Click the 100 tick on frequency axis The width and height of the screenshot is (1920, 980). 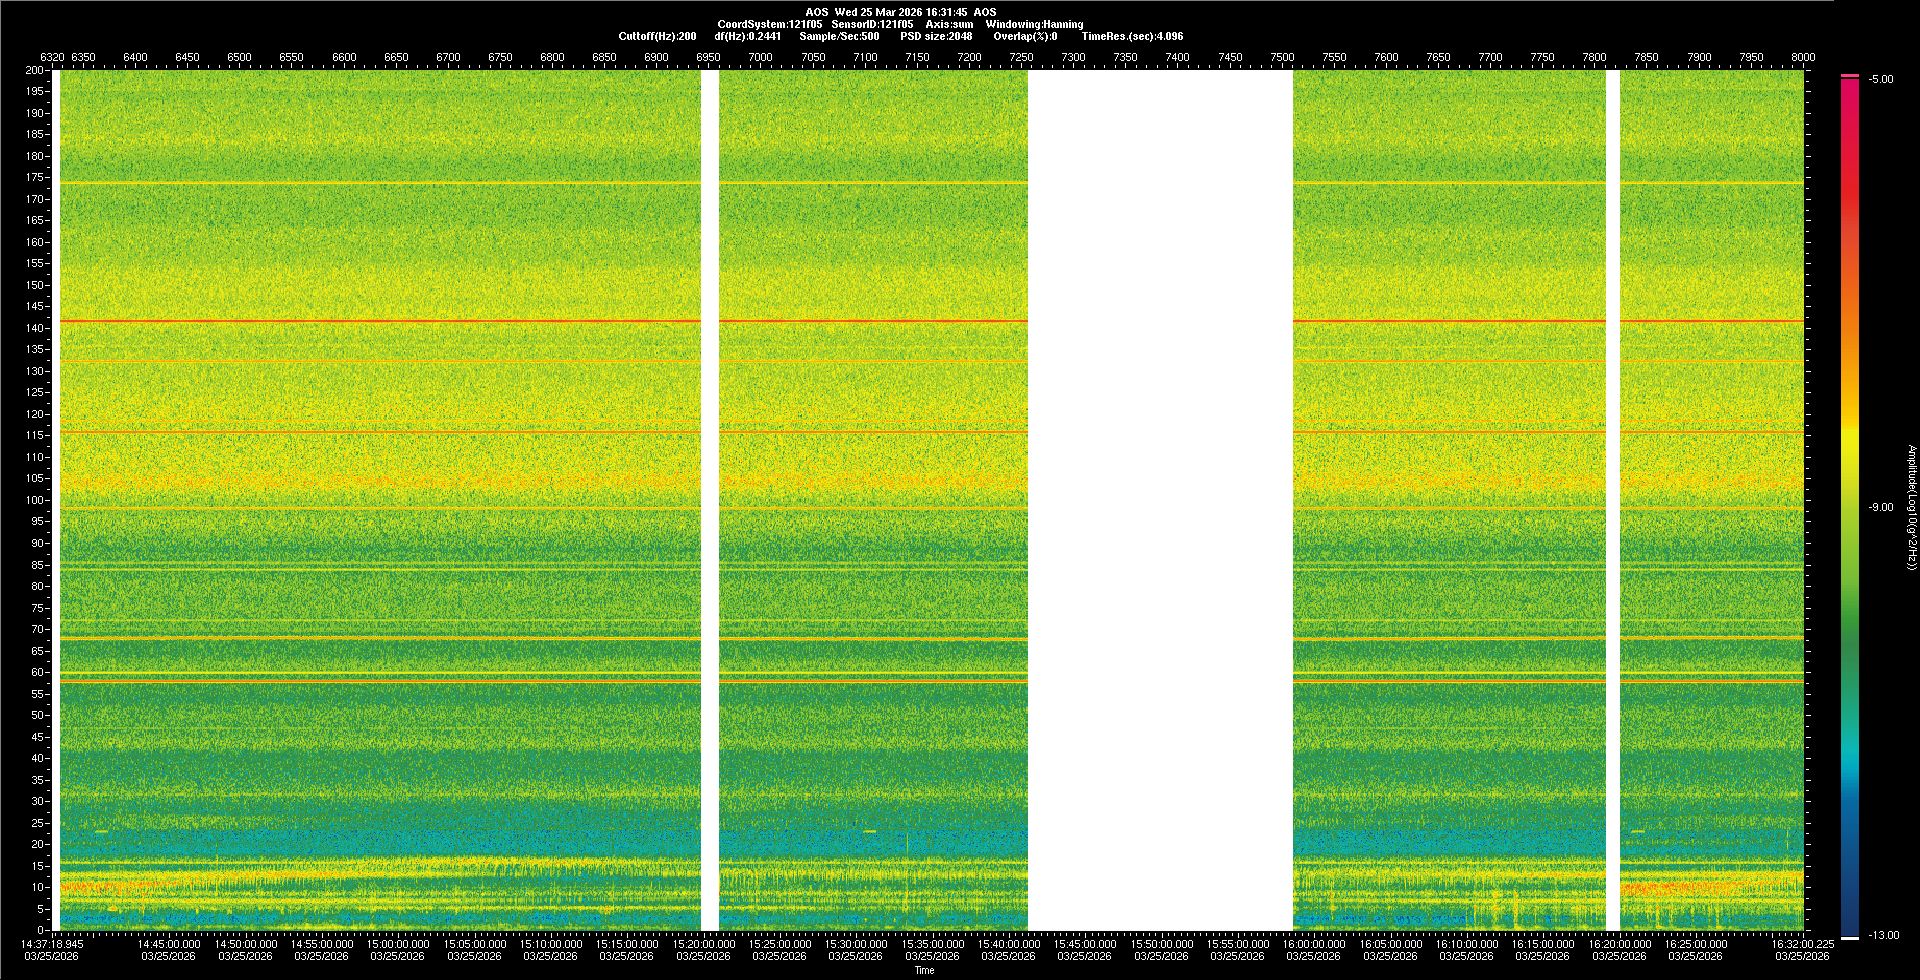tap(35, 500)
